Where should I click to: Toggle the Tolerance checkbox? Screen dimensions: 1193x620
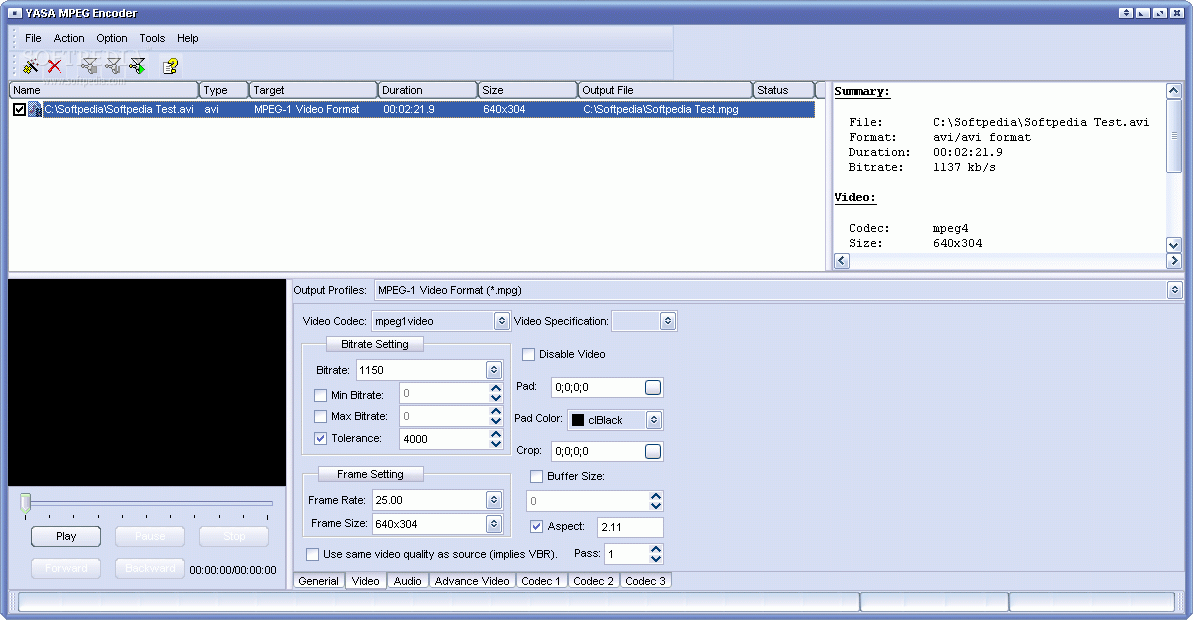tap(320, 438)
